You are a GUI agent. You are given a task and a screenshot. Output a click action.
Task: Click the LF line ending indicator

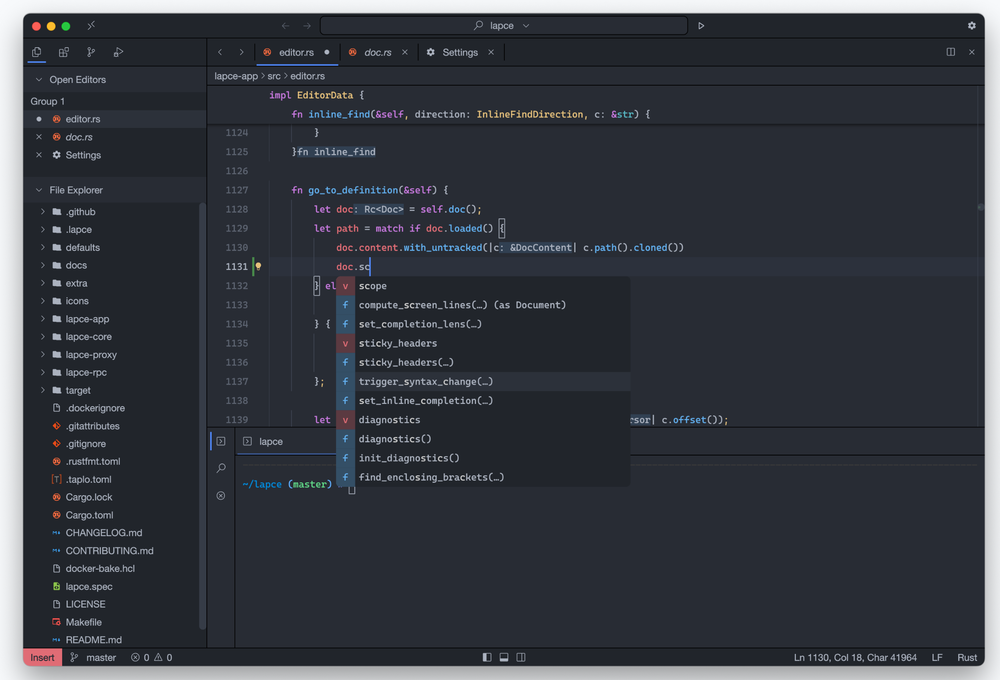(937, 658)
